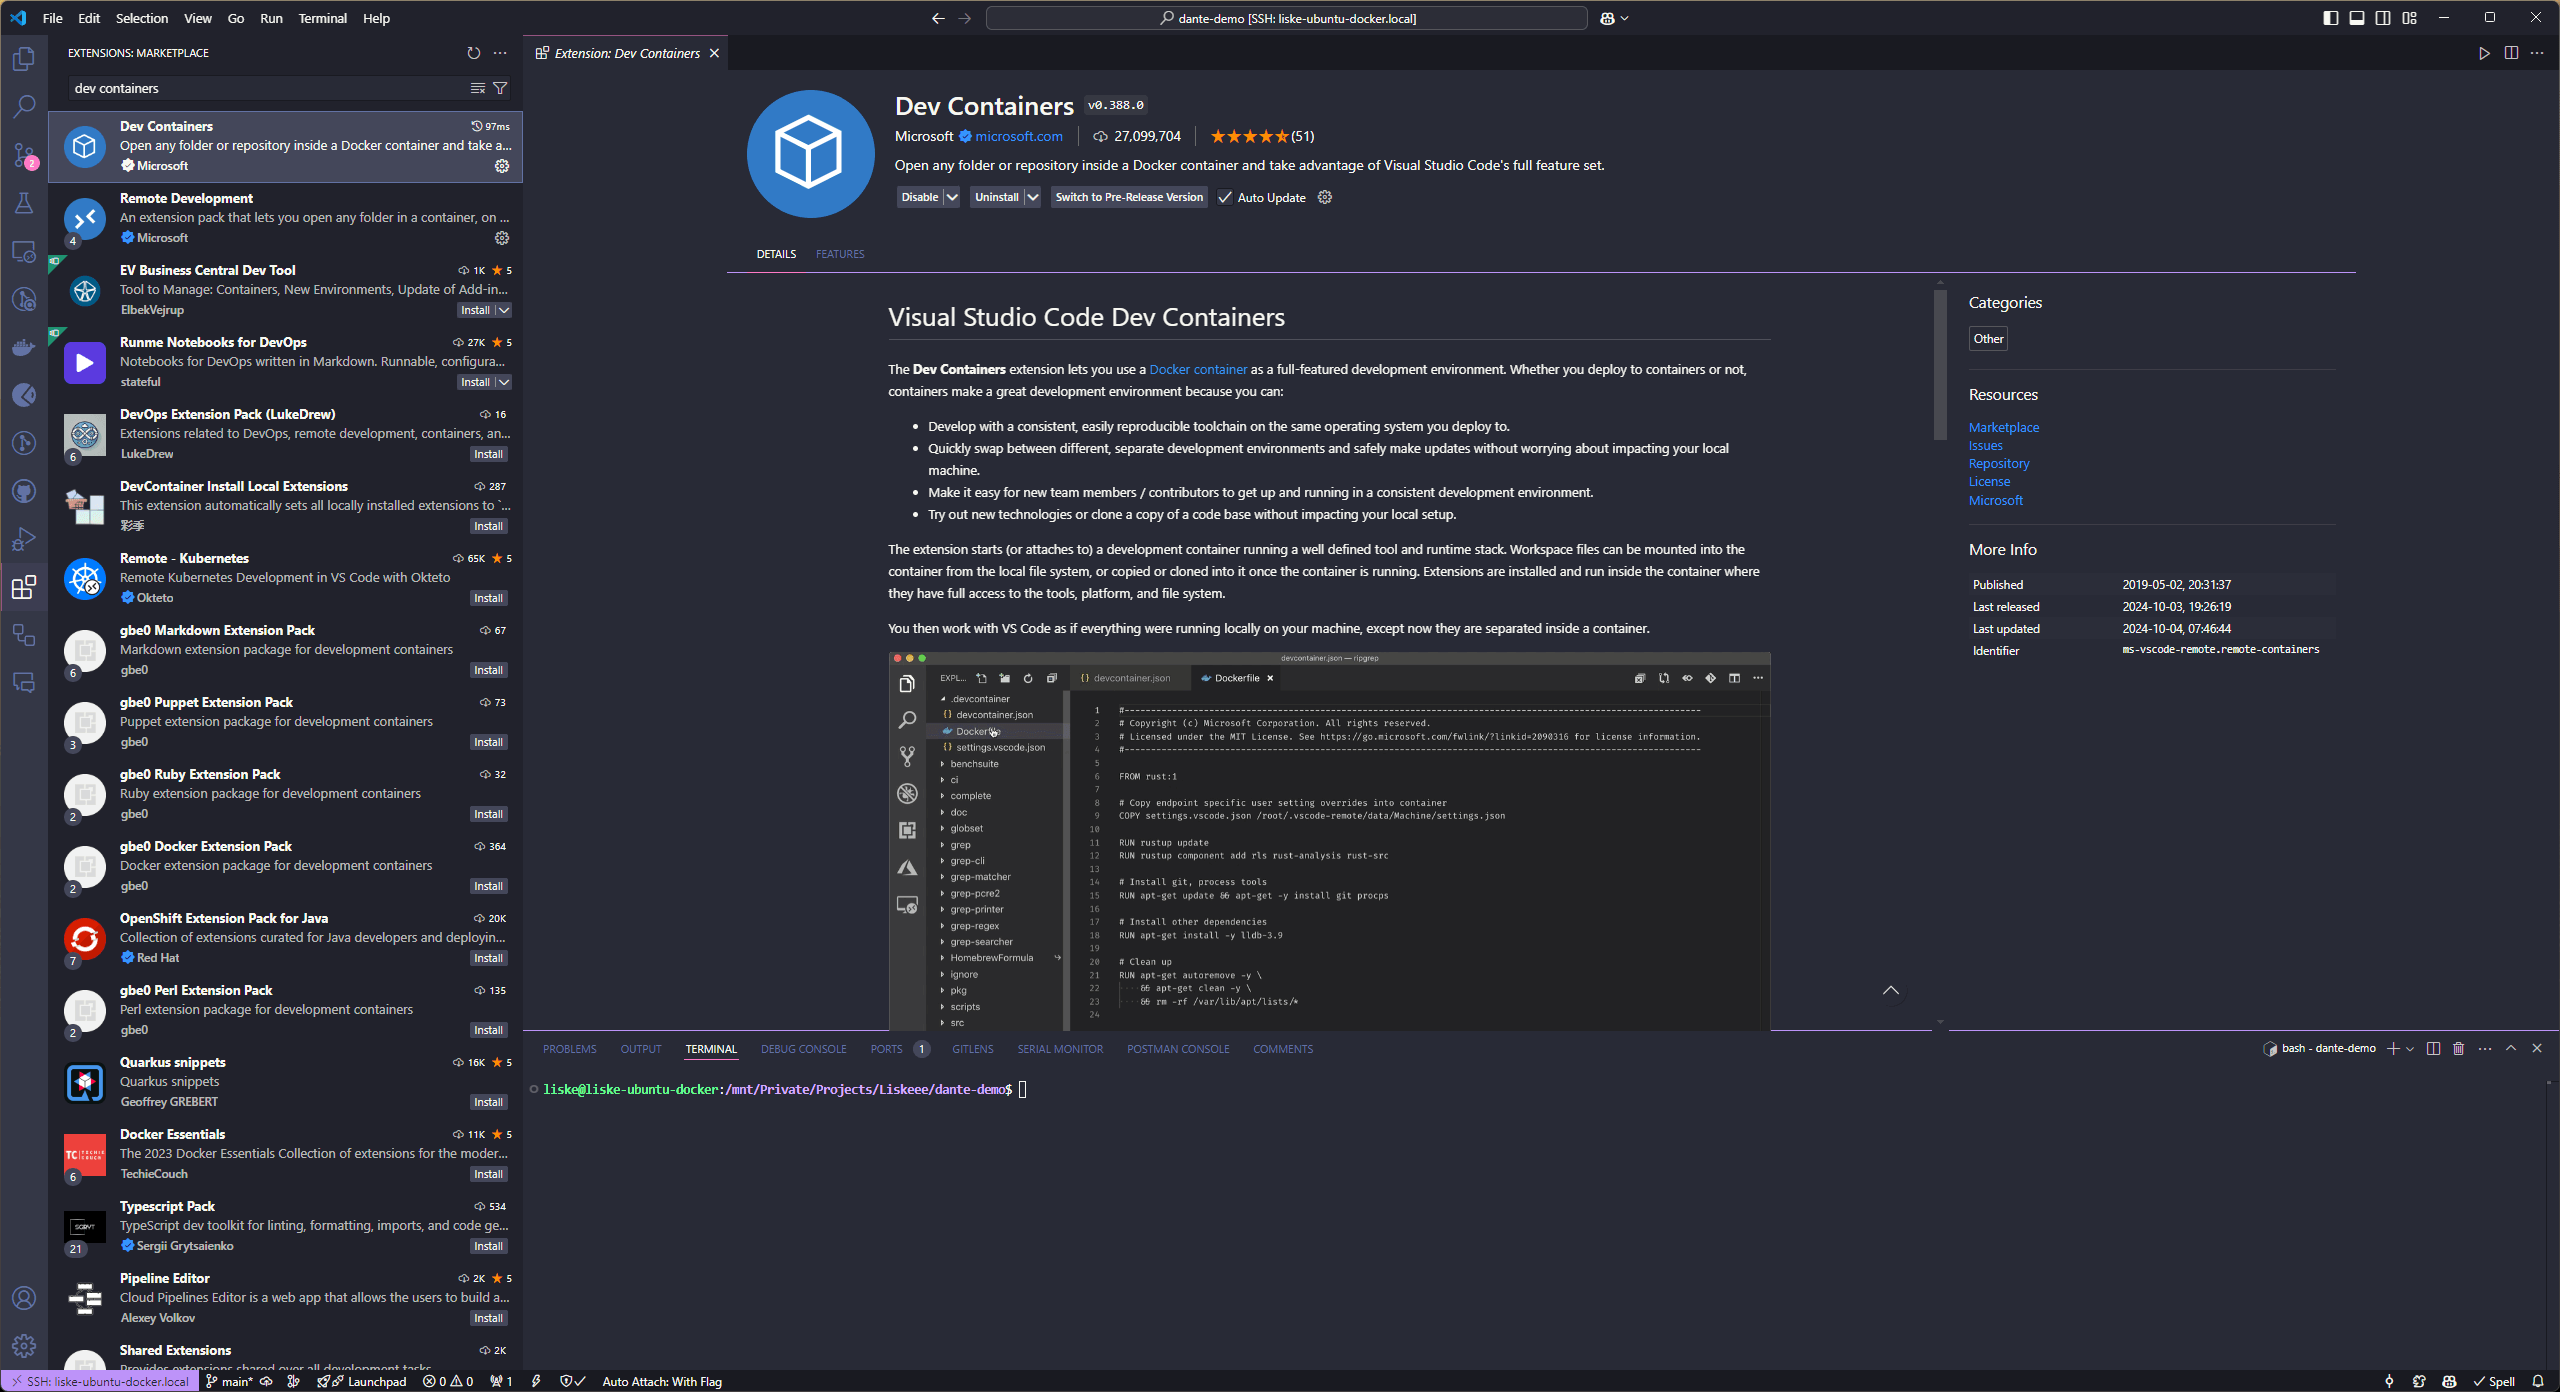
Task: Open the Testing flask view
Action: 24,203
